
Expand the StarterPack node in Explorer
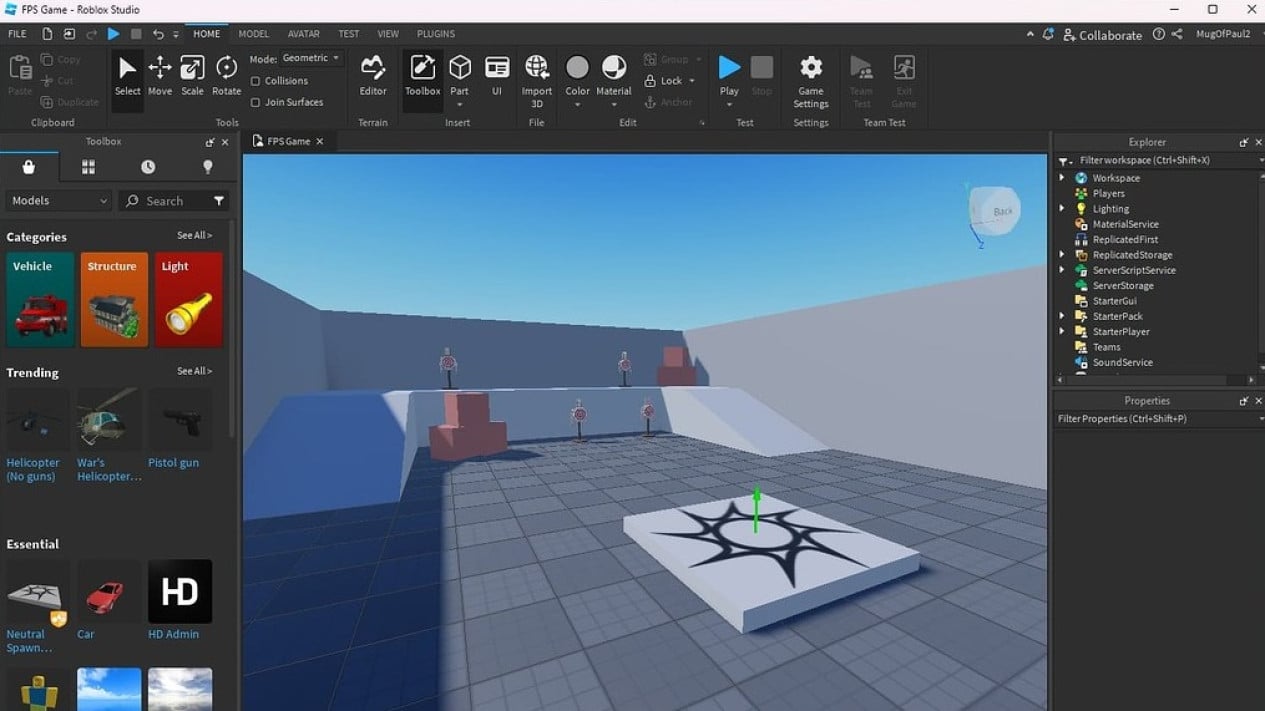tap(1062, 316)
